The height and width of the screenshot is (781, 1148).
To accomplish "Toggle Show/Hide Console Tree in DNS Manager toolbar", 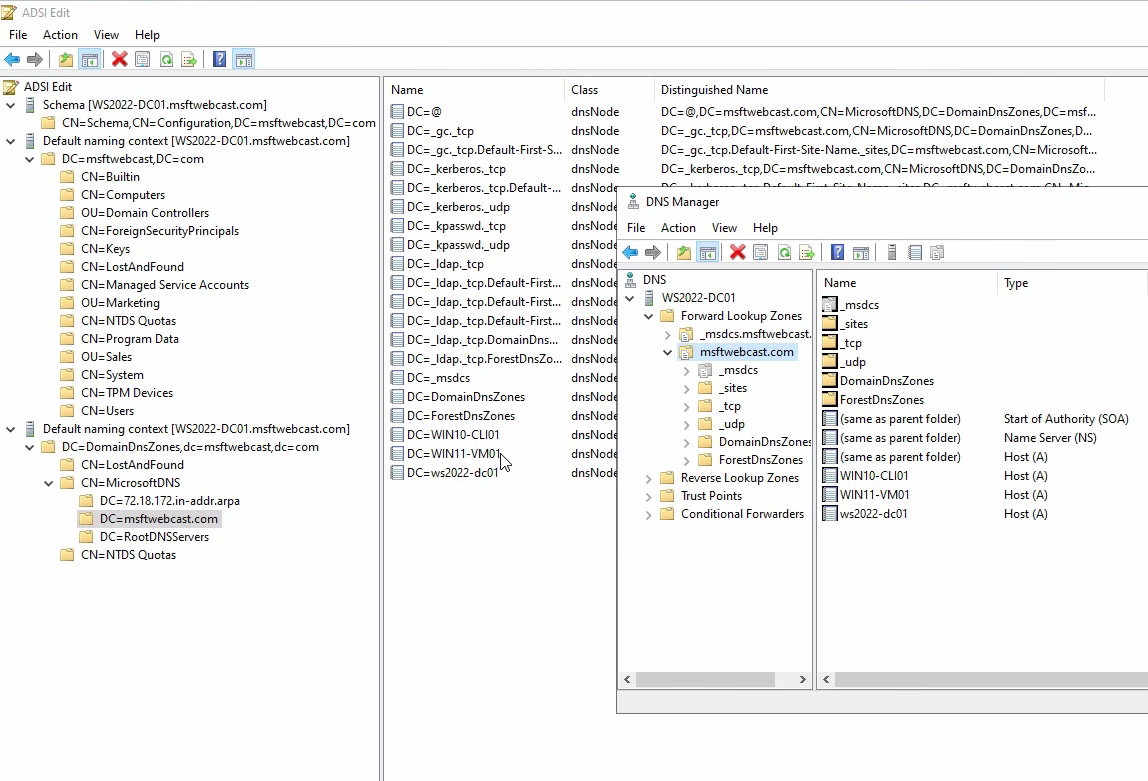I will pos(707,253).
